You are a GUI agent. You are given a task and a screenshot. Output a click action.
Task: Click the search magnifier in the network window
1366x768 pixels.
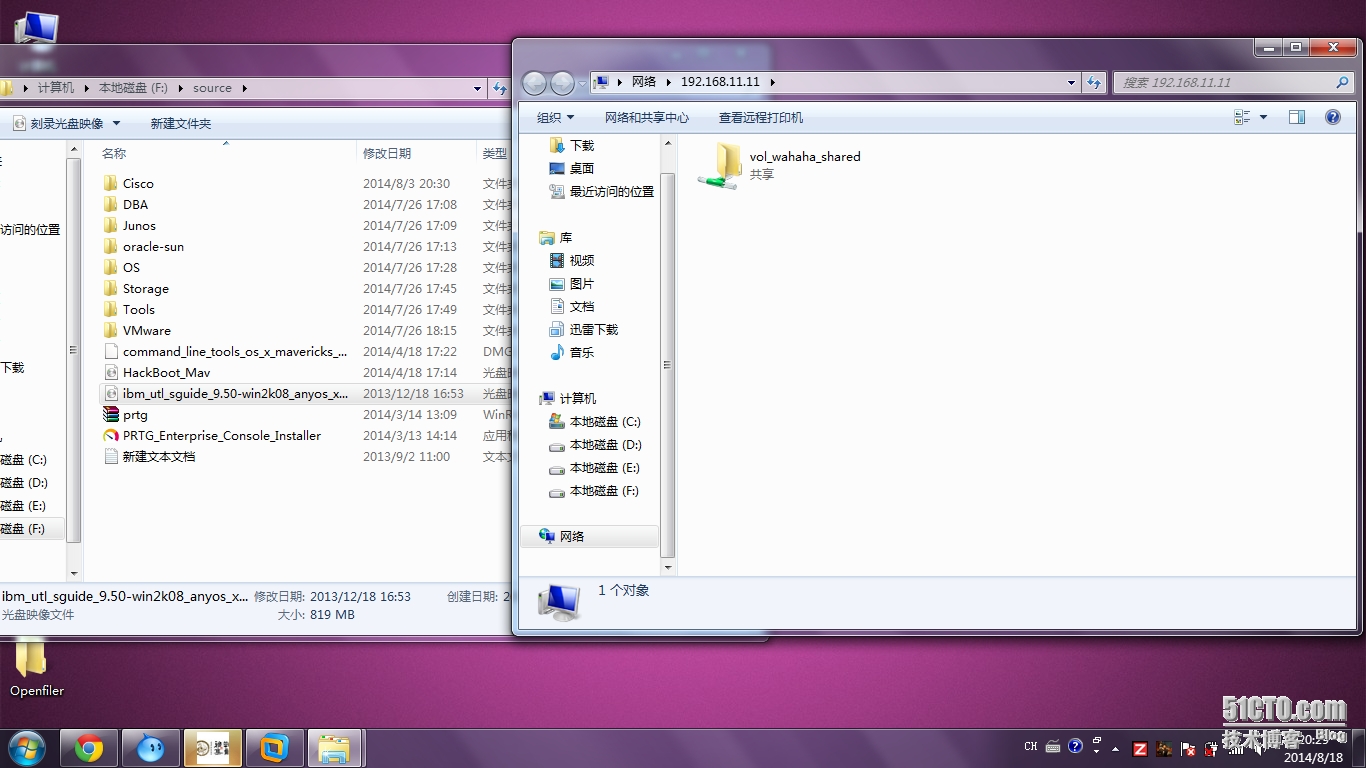click(x=1343, y=82)
